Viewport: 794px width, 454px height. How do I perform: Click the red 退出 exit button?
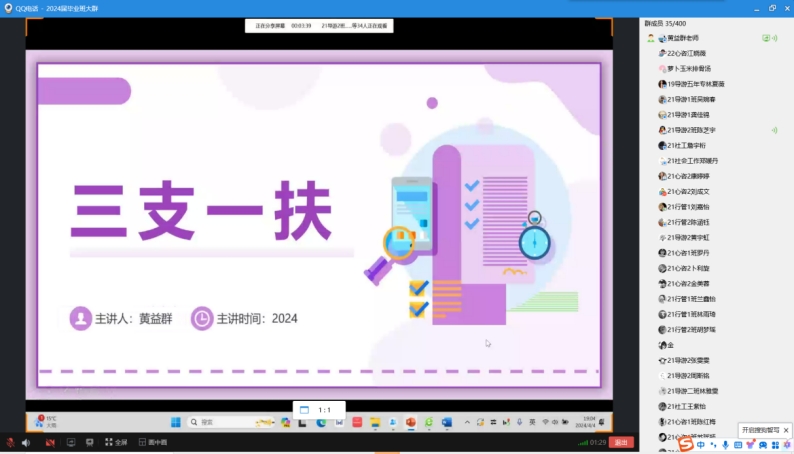pyautogui.click(x=621, y=442)
